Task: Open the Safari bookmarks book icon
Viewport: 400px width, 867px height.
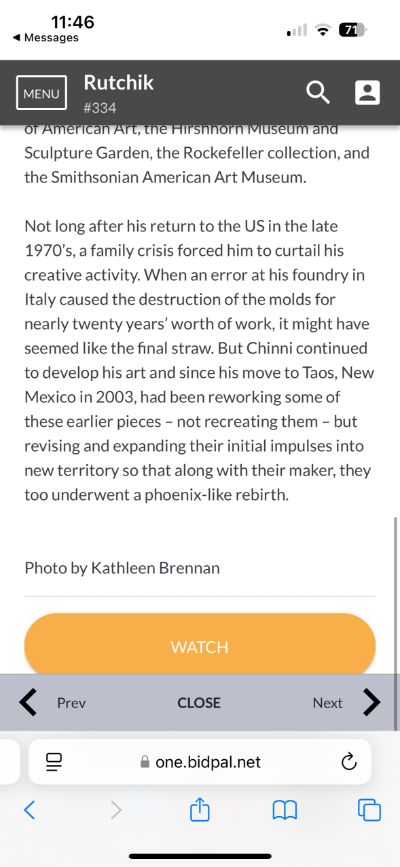Action: [x=285, y=811]
